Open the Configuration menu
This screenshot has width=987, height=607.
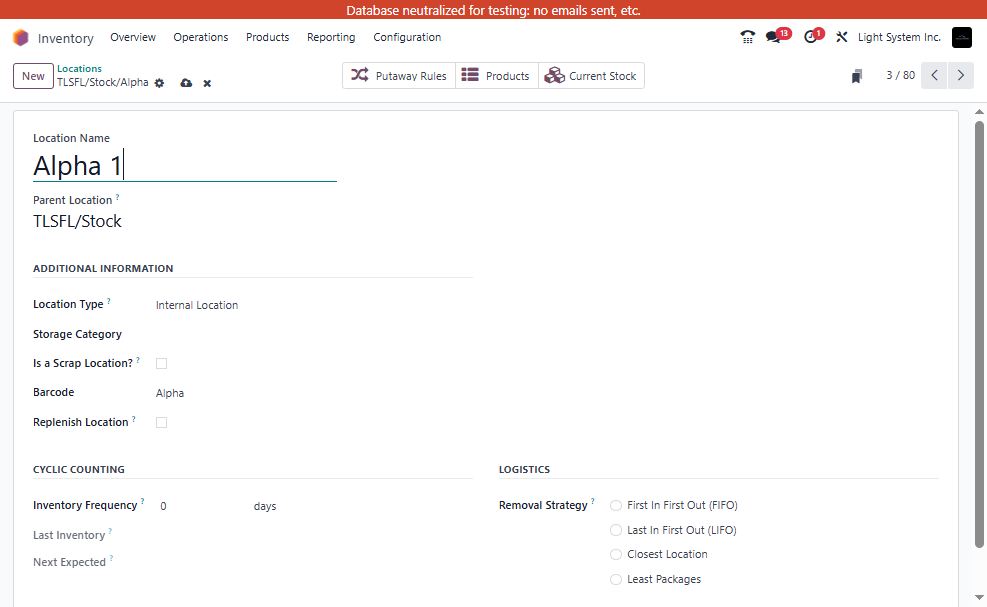tap(407, 37)
